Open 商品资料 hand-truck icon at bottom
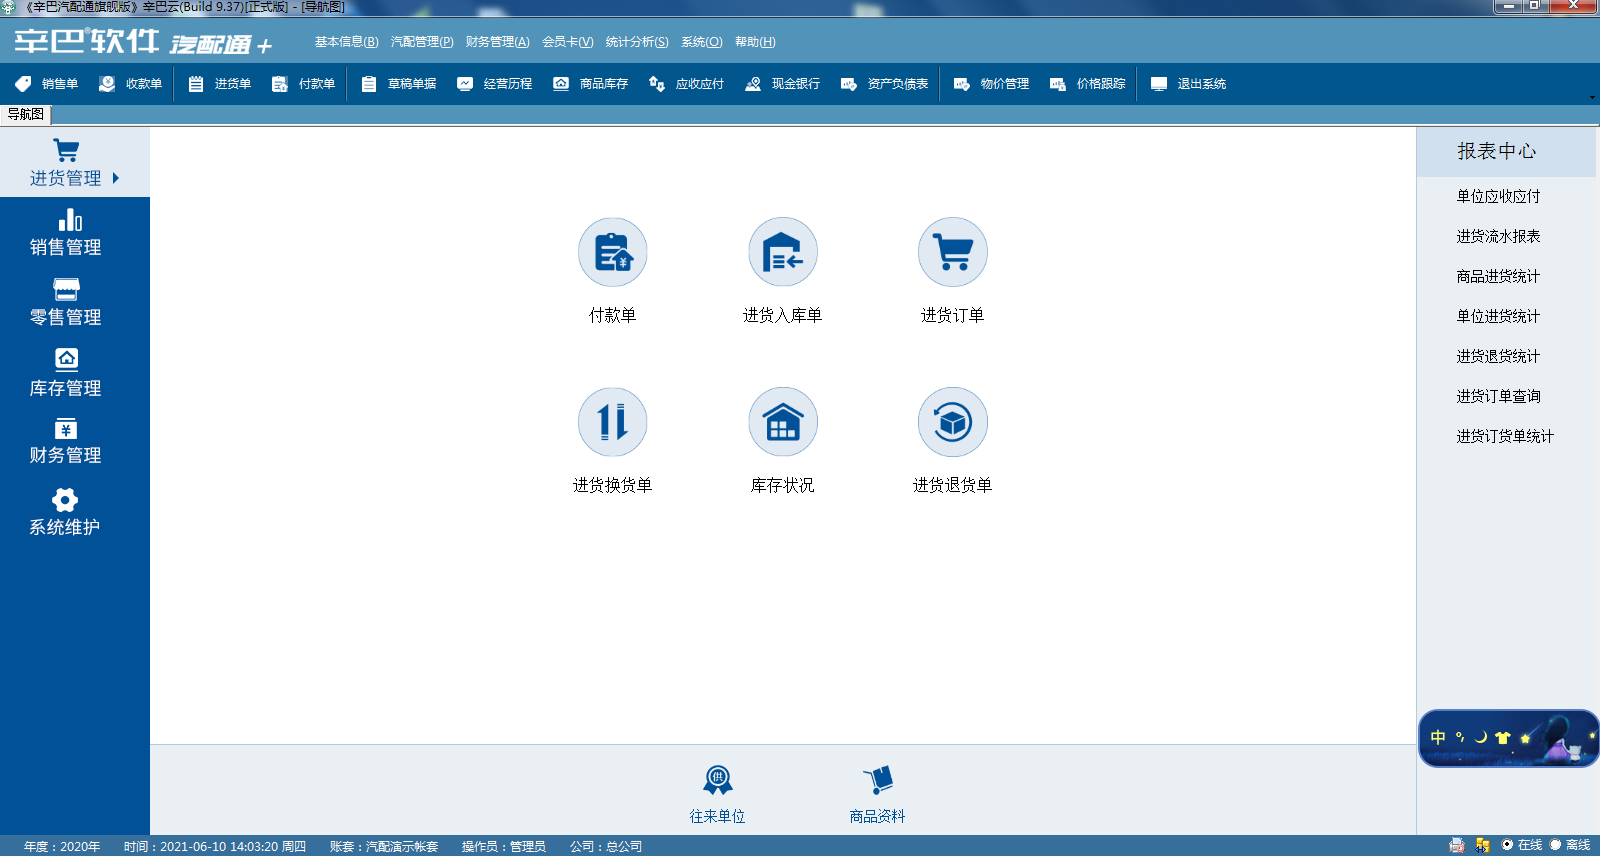This screenshot has width=1600, height=856. tap(877, 780)
